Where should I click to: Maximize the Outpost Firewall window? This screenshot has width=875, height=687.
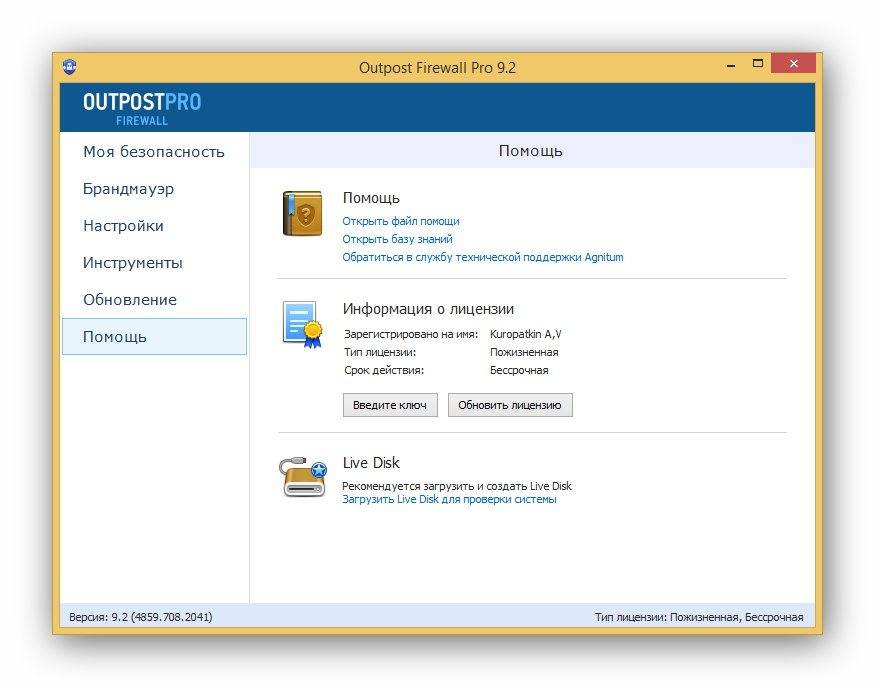tap(758, 64)
